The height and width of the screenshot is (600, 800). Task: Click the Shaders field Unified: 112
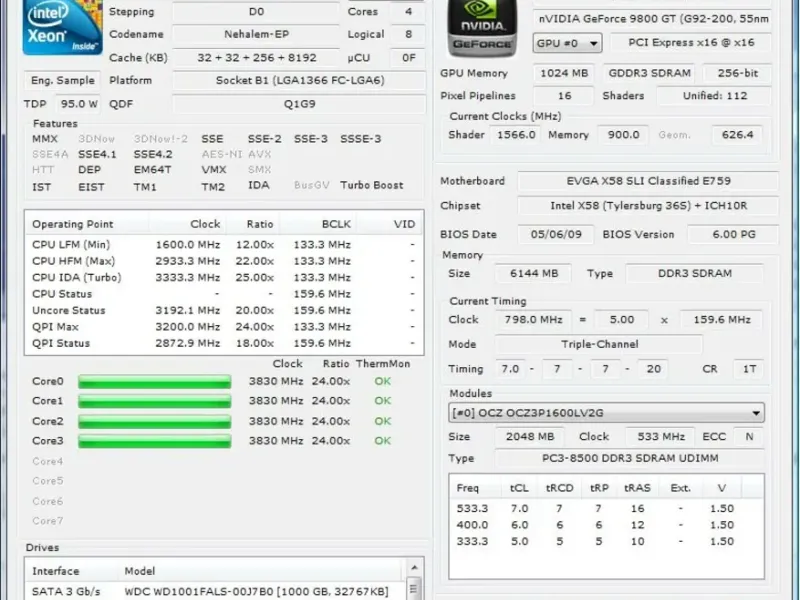pyautogui.click(x=714, y=96)
